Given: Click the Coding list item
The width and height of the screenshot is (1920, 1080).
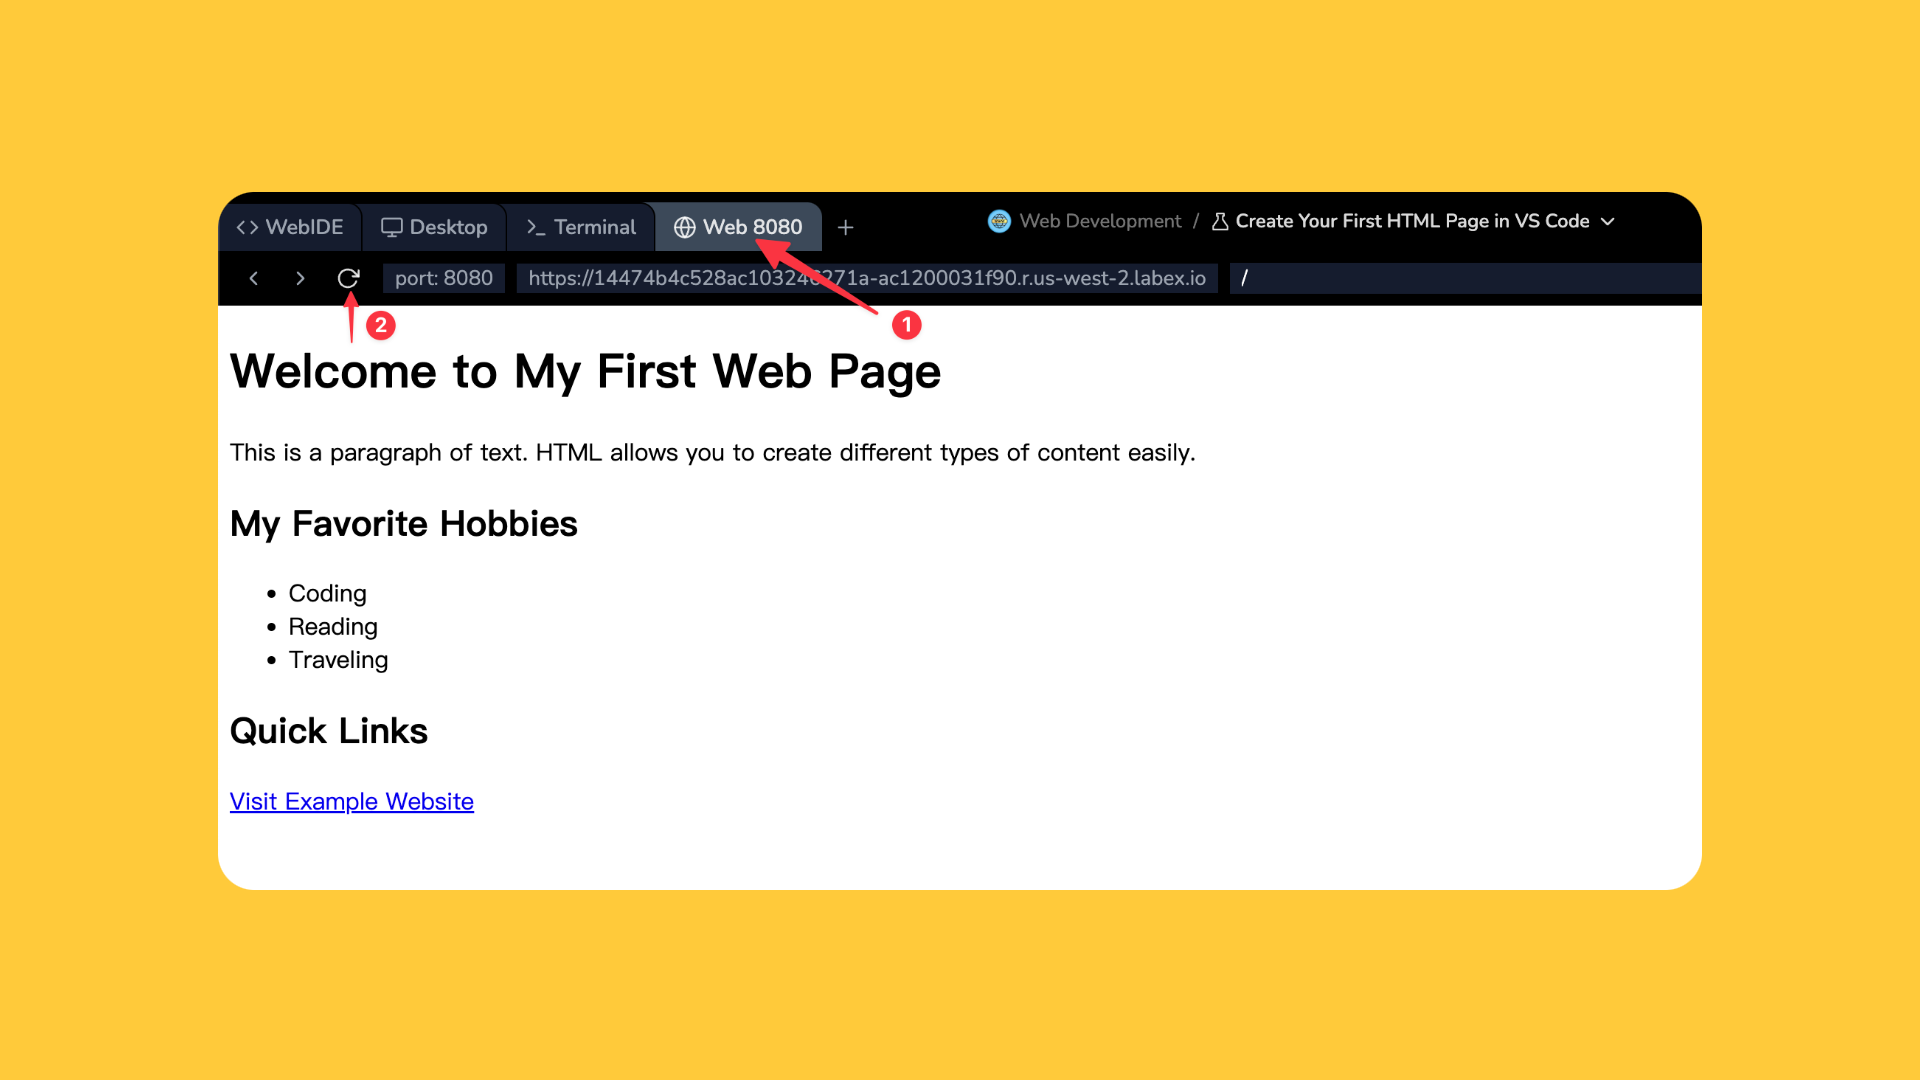Looking at the screenshot, I should click(x=327, y=594).
